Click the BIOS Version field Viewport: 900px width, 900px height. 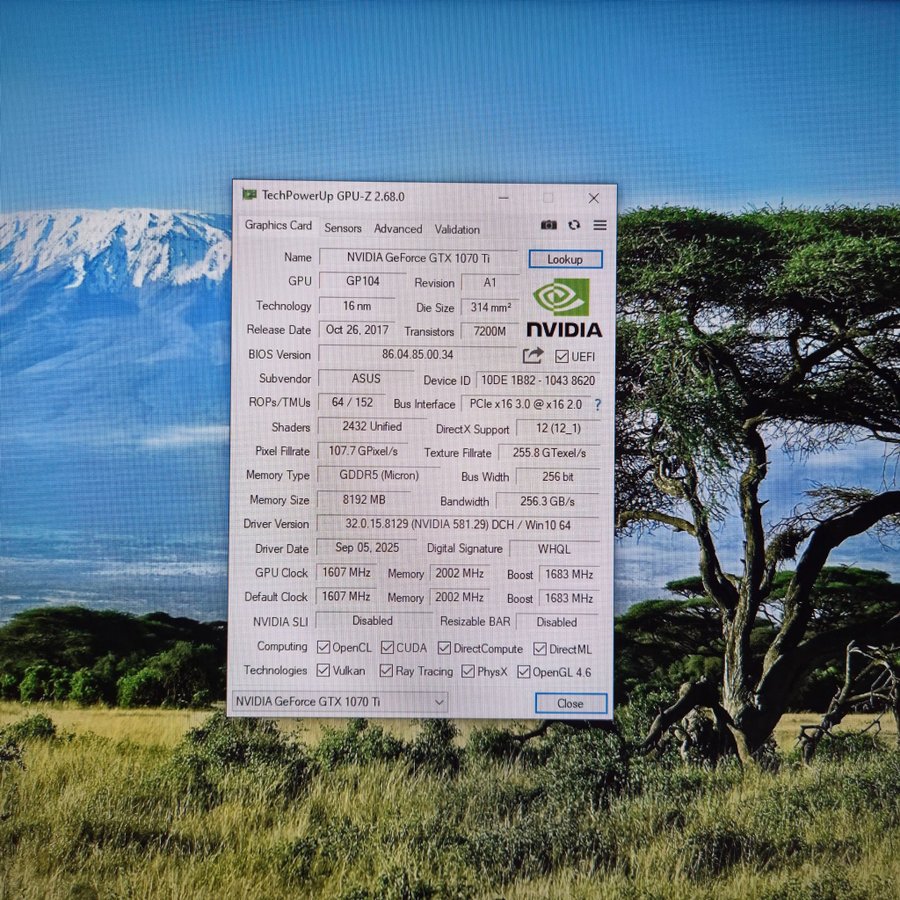417,354
